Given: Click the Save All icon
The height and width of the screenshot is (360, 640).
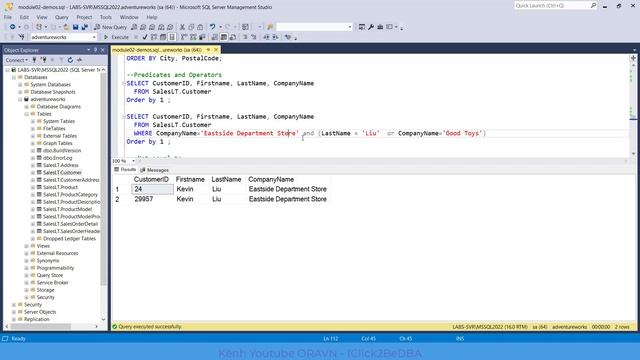Looking at the screenshot, I should point(84,27).
